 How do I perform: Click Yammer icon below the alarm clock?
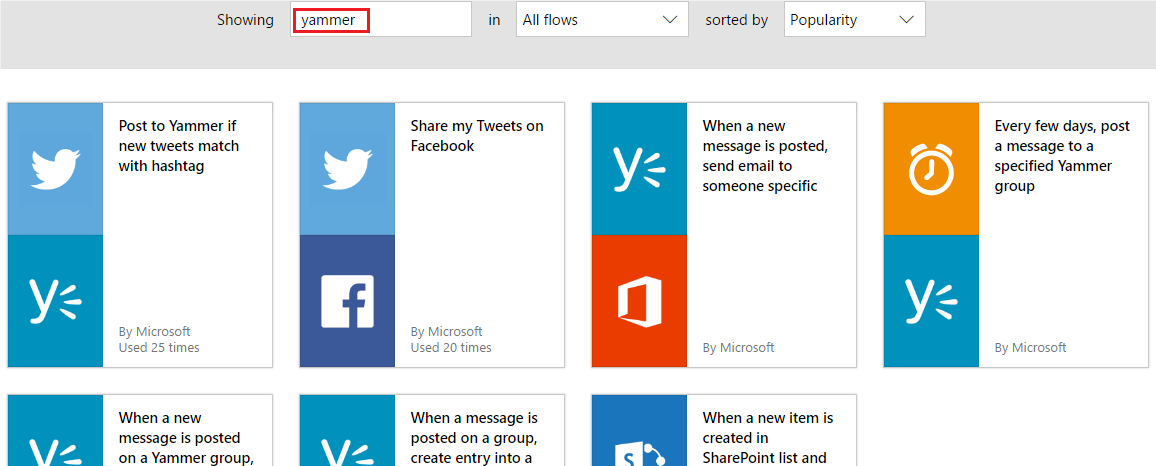931,301
